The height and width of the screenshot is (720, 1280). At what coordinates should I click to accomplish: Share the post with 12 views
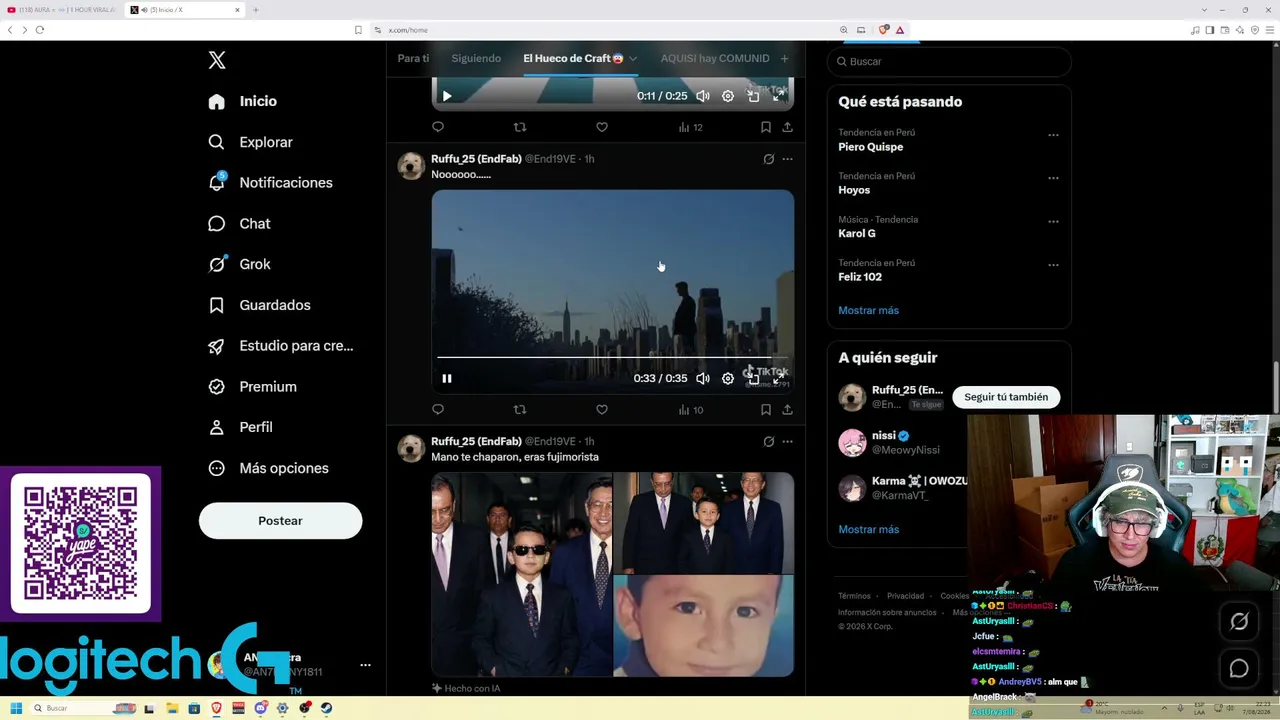click(x=788, y=127)
